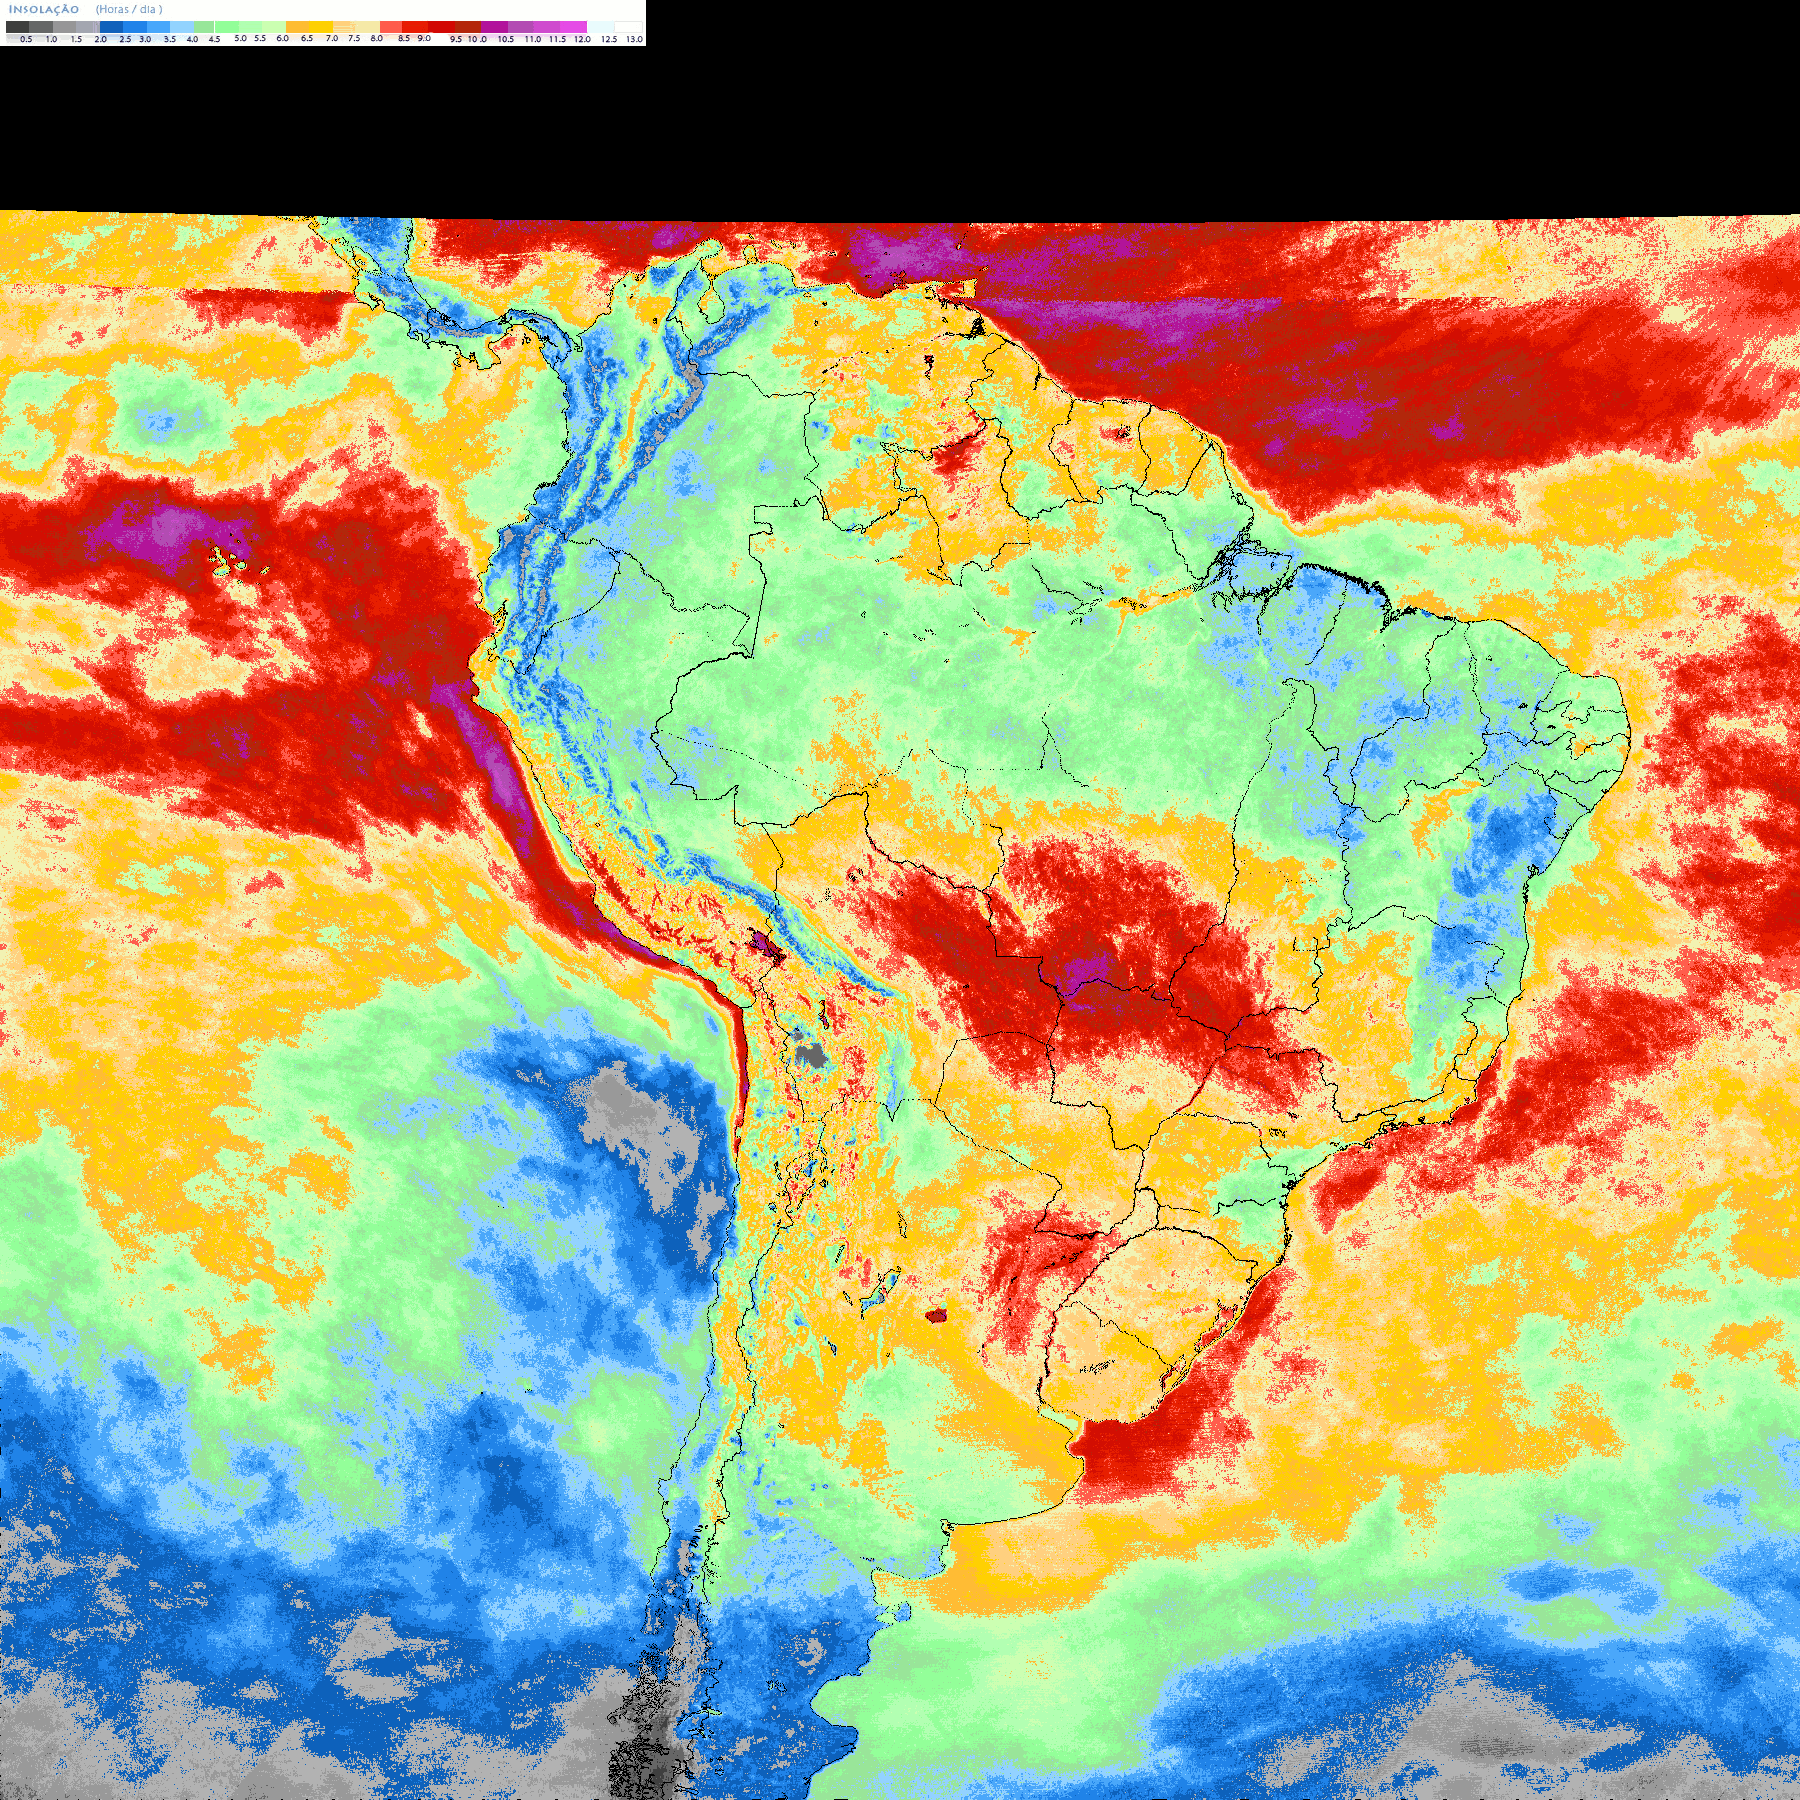Pick the bright magenta swatch before 12.0
Screen dimensions: 1800x1800
[x=573, y=27]
